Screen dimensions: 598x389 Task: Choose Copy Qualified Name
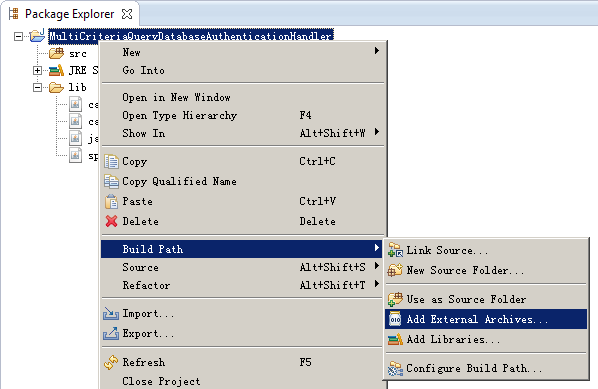coord(243,181)
